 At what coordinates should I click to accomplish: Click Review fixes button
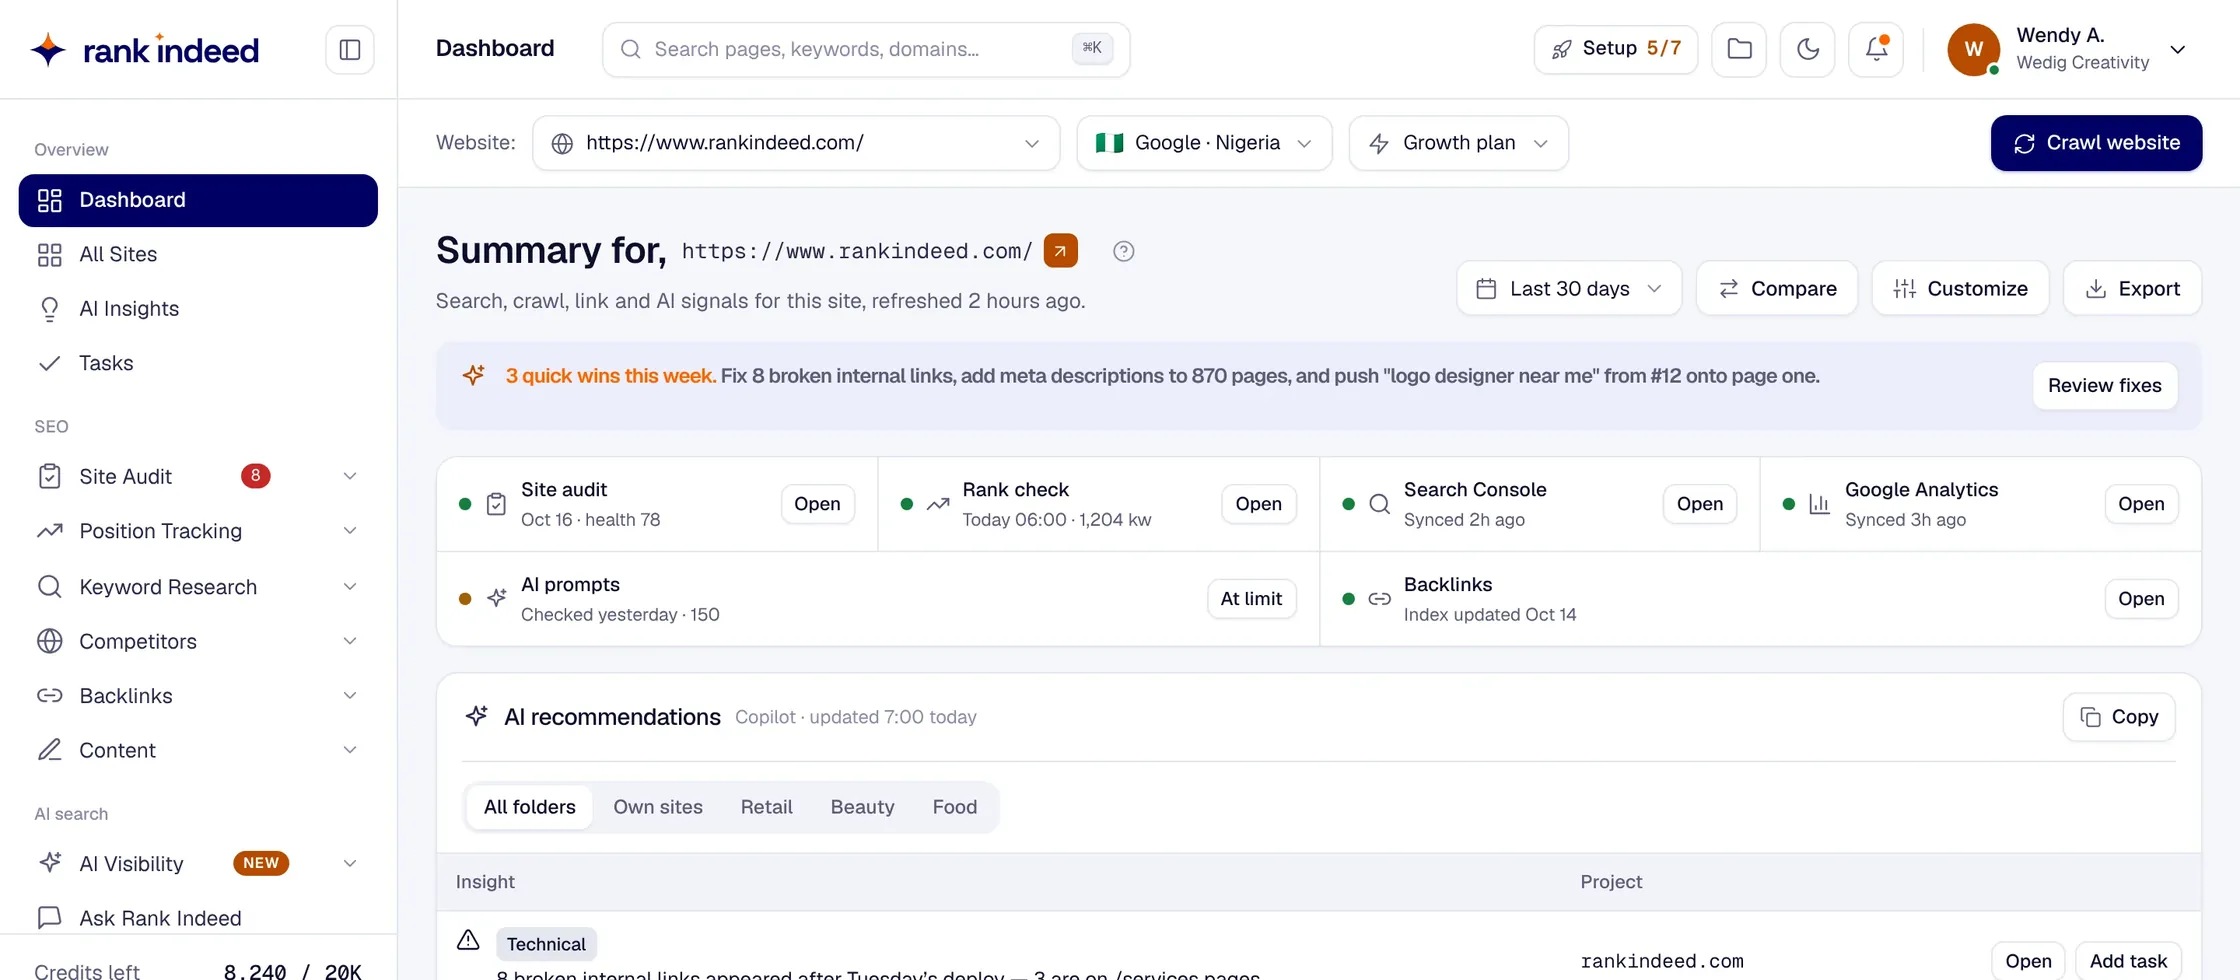pos(2105,385)
